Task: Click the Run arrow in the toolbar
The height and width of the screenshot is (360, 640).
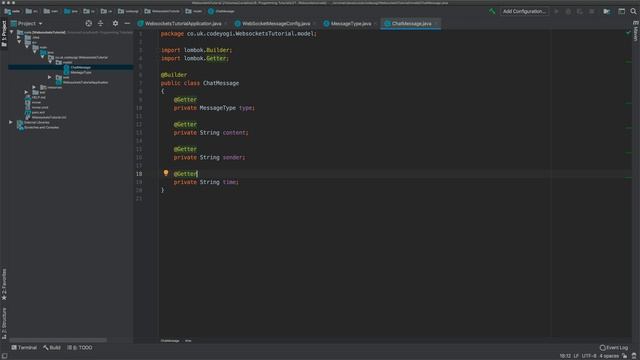Action: [556, 11]
